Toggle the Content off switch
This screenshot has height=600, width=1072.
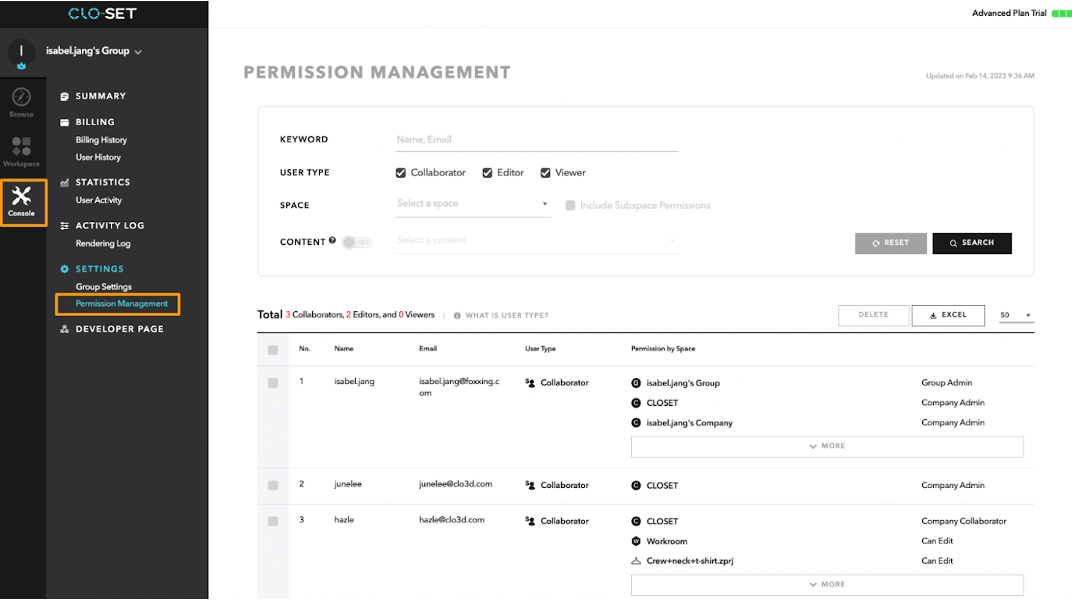pos(355,243)
